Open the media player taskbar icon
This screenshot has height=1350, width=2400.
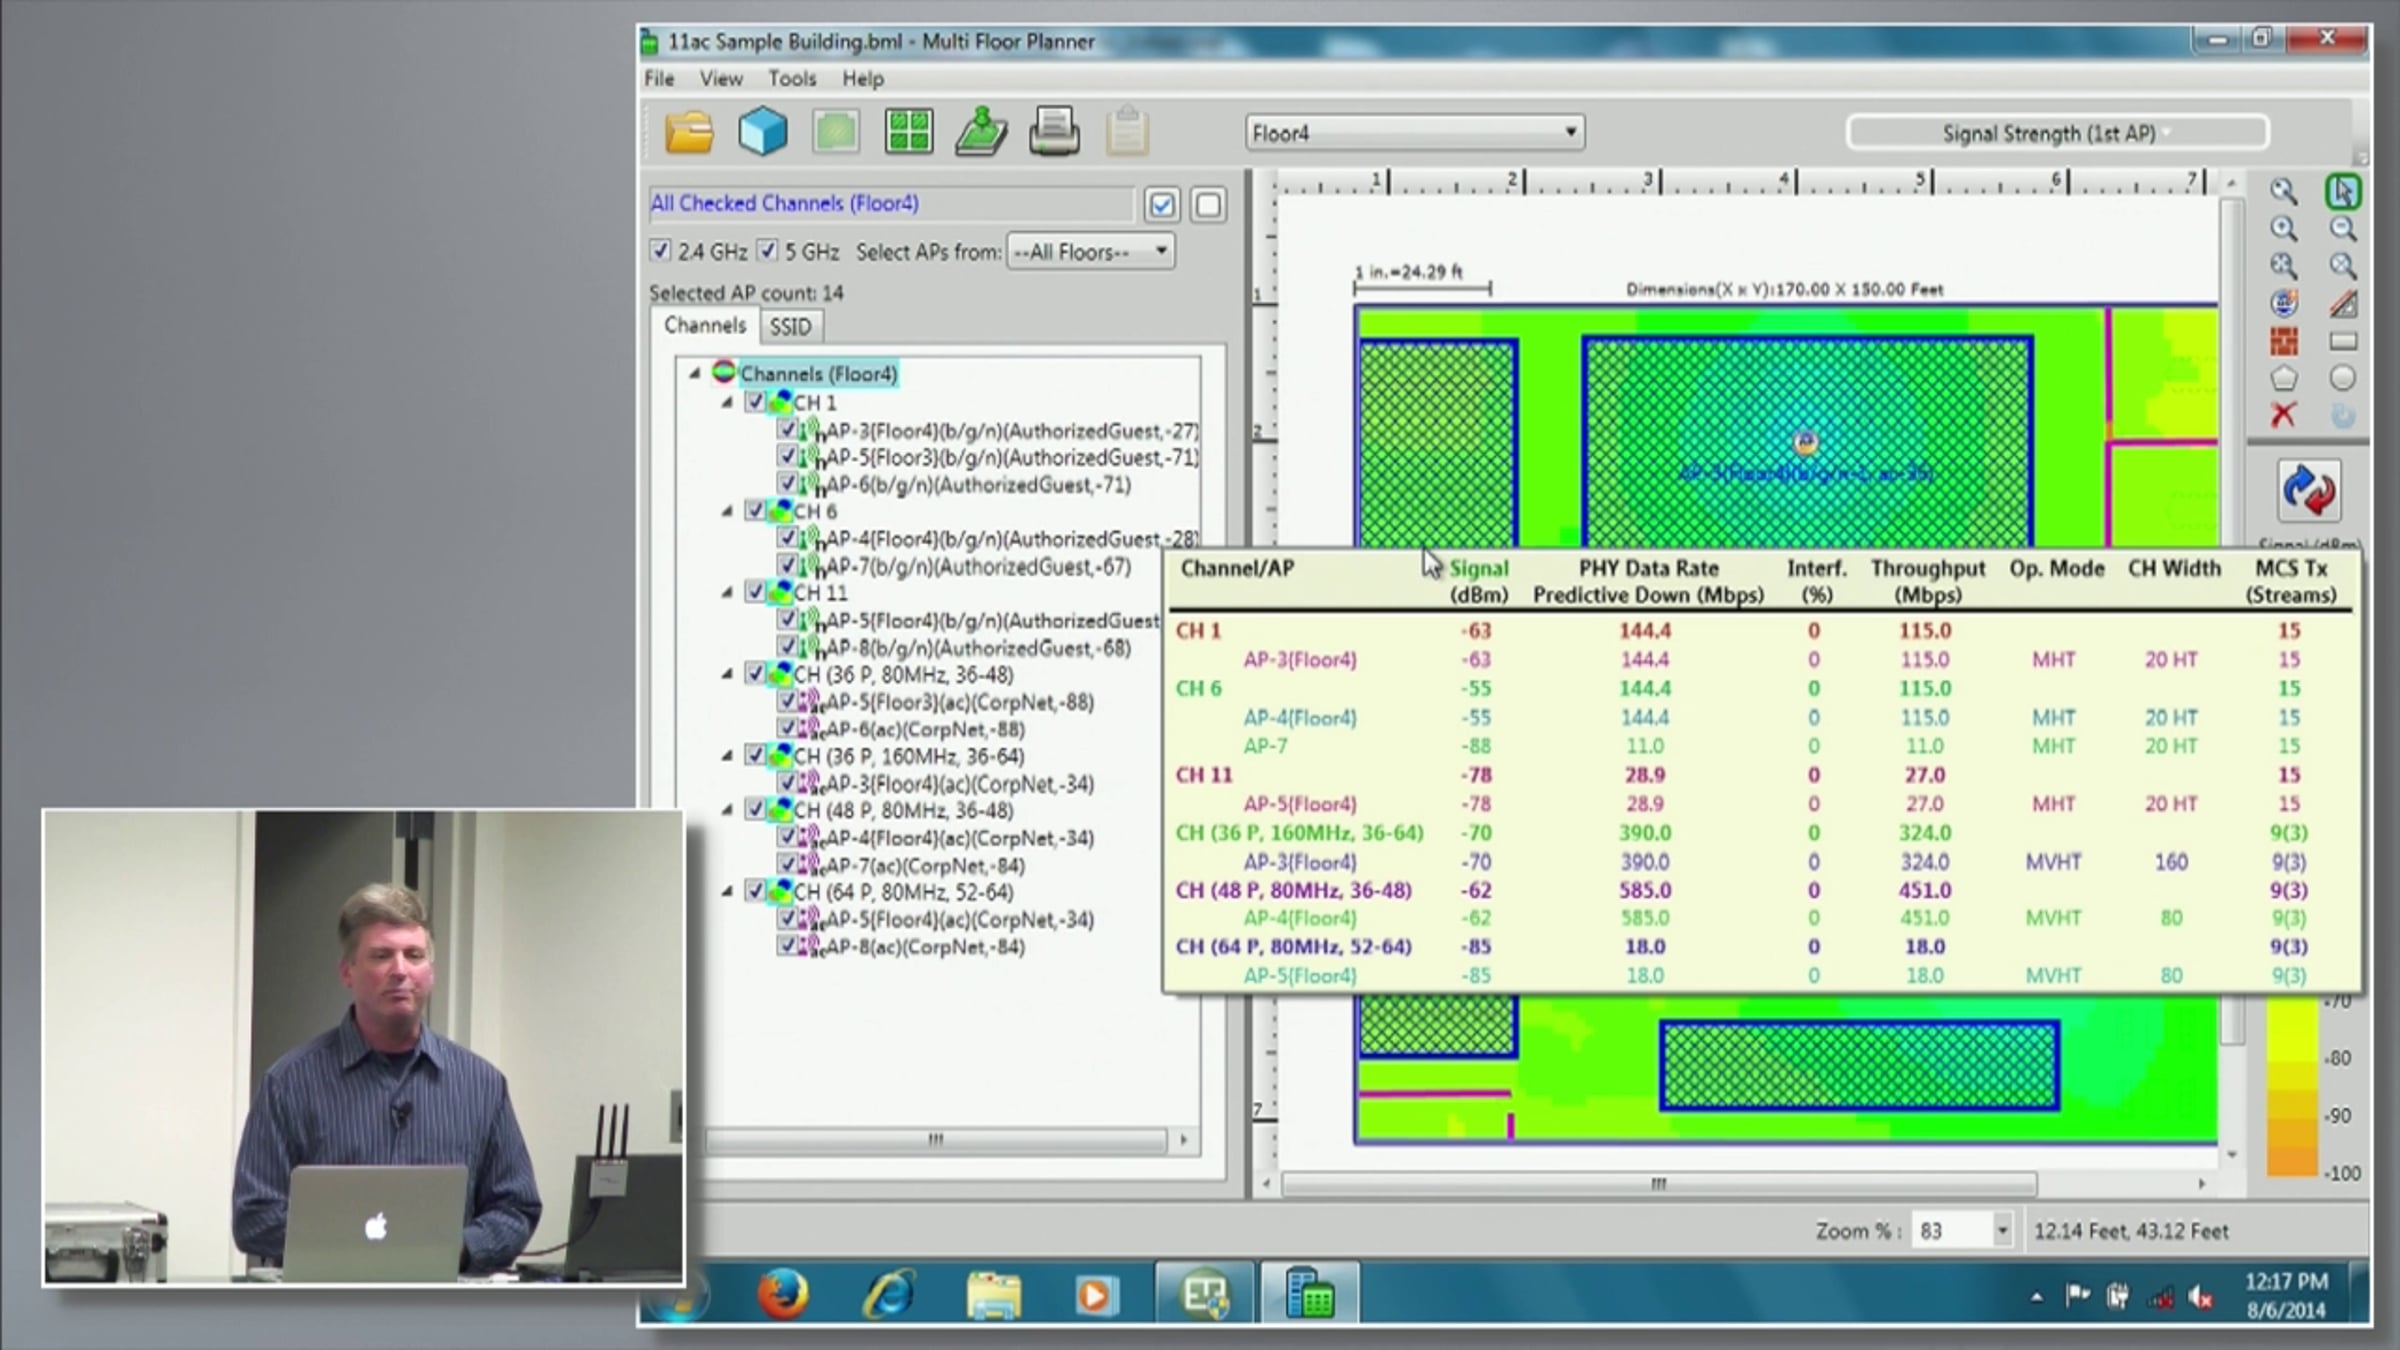point(1095,1295)
